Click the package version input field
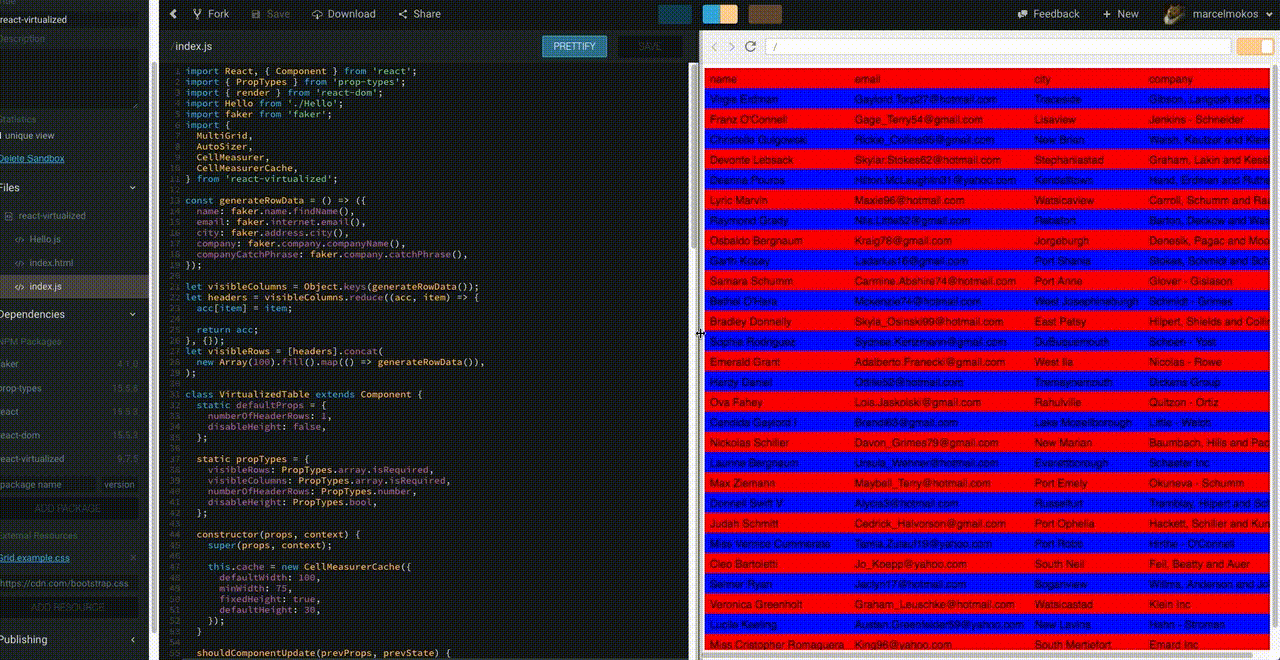The height and width of the screenshot is (660, 1280). 119,484
